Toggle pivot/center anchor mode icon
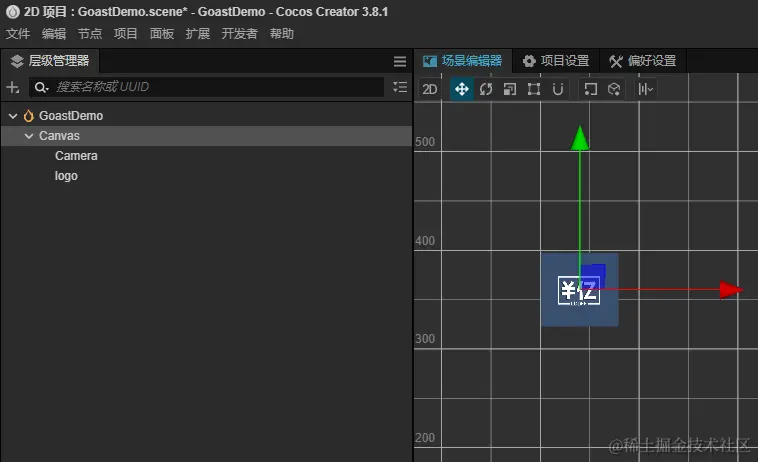Viewport: 758px width, 462px height. pos(590,89)
